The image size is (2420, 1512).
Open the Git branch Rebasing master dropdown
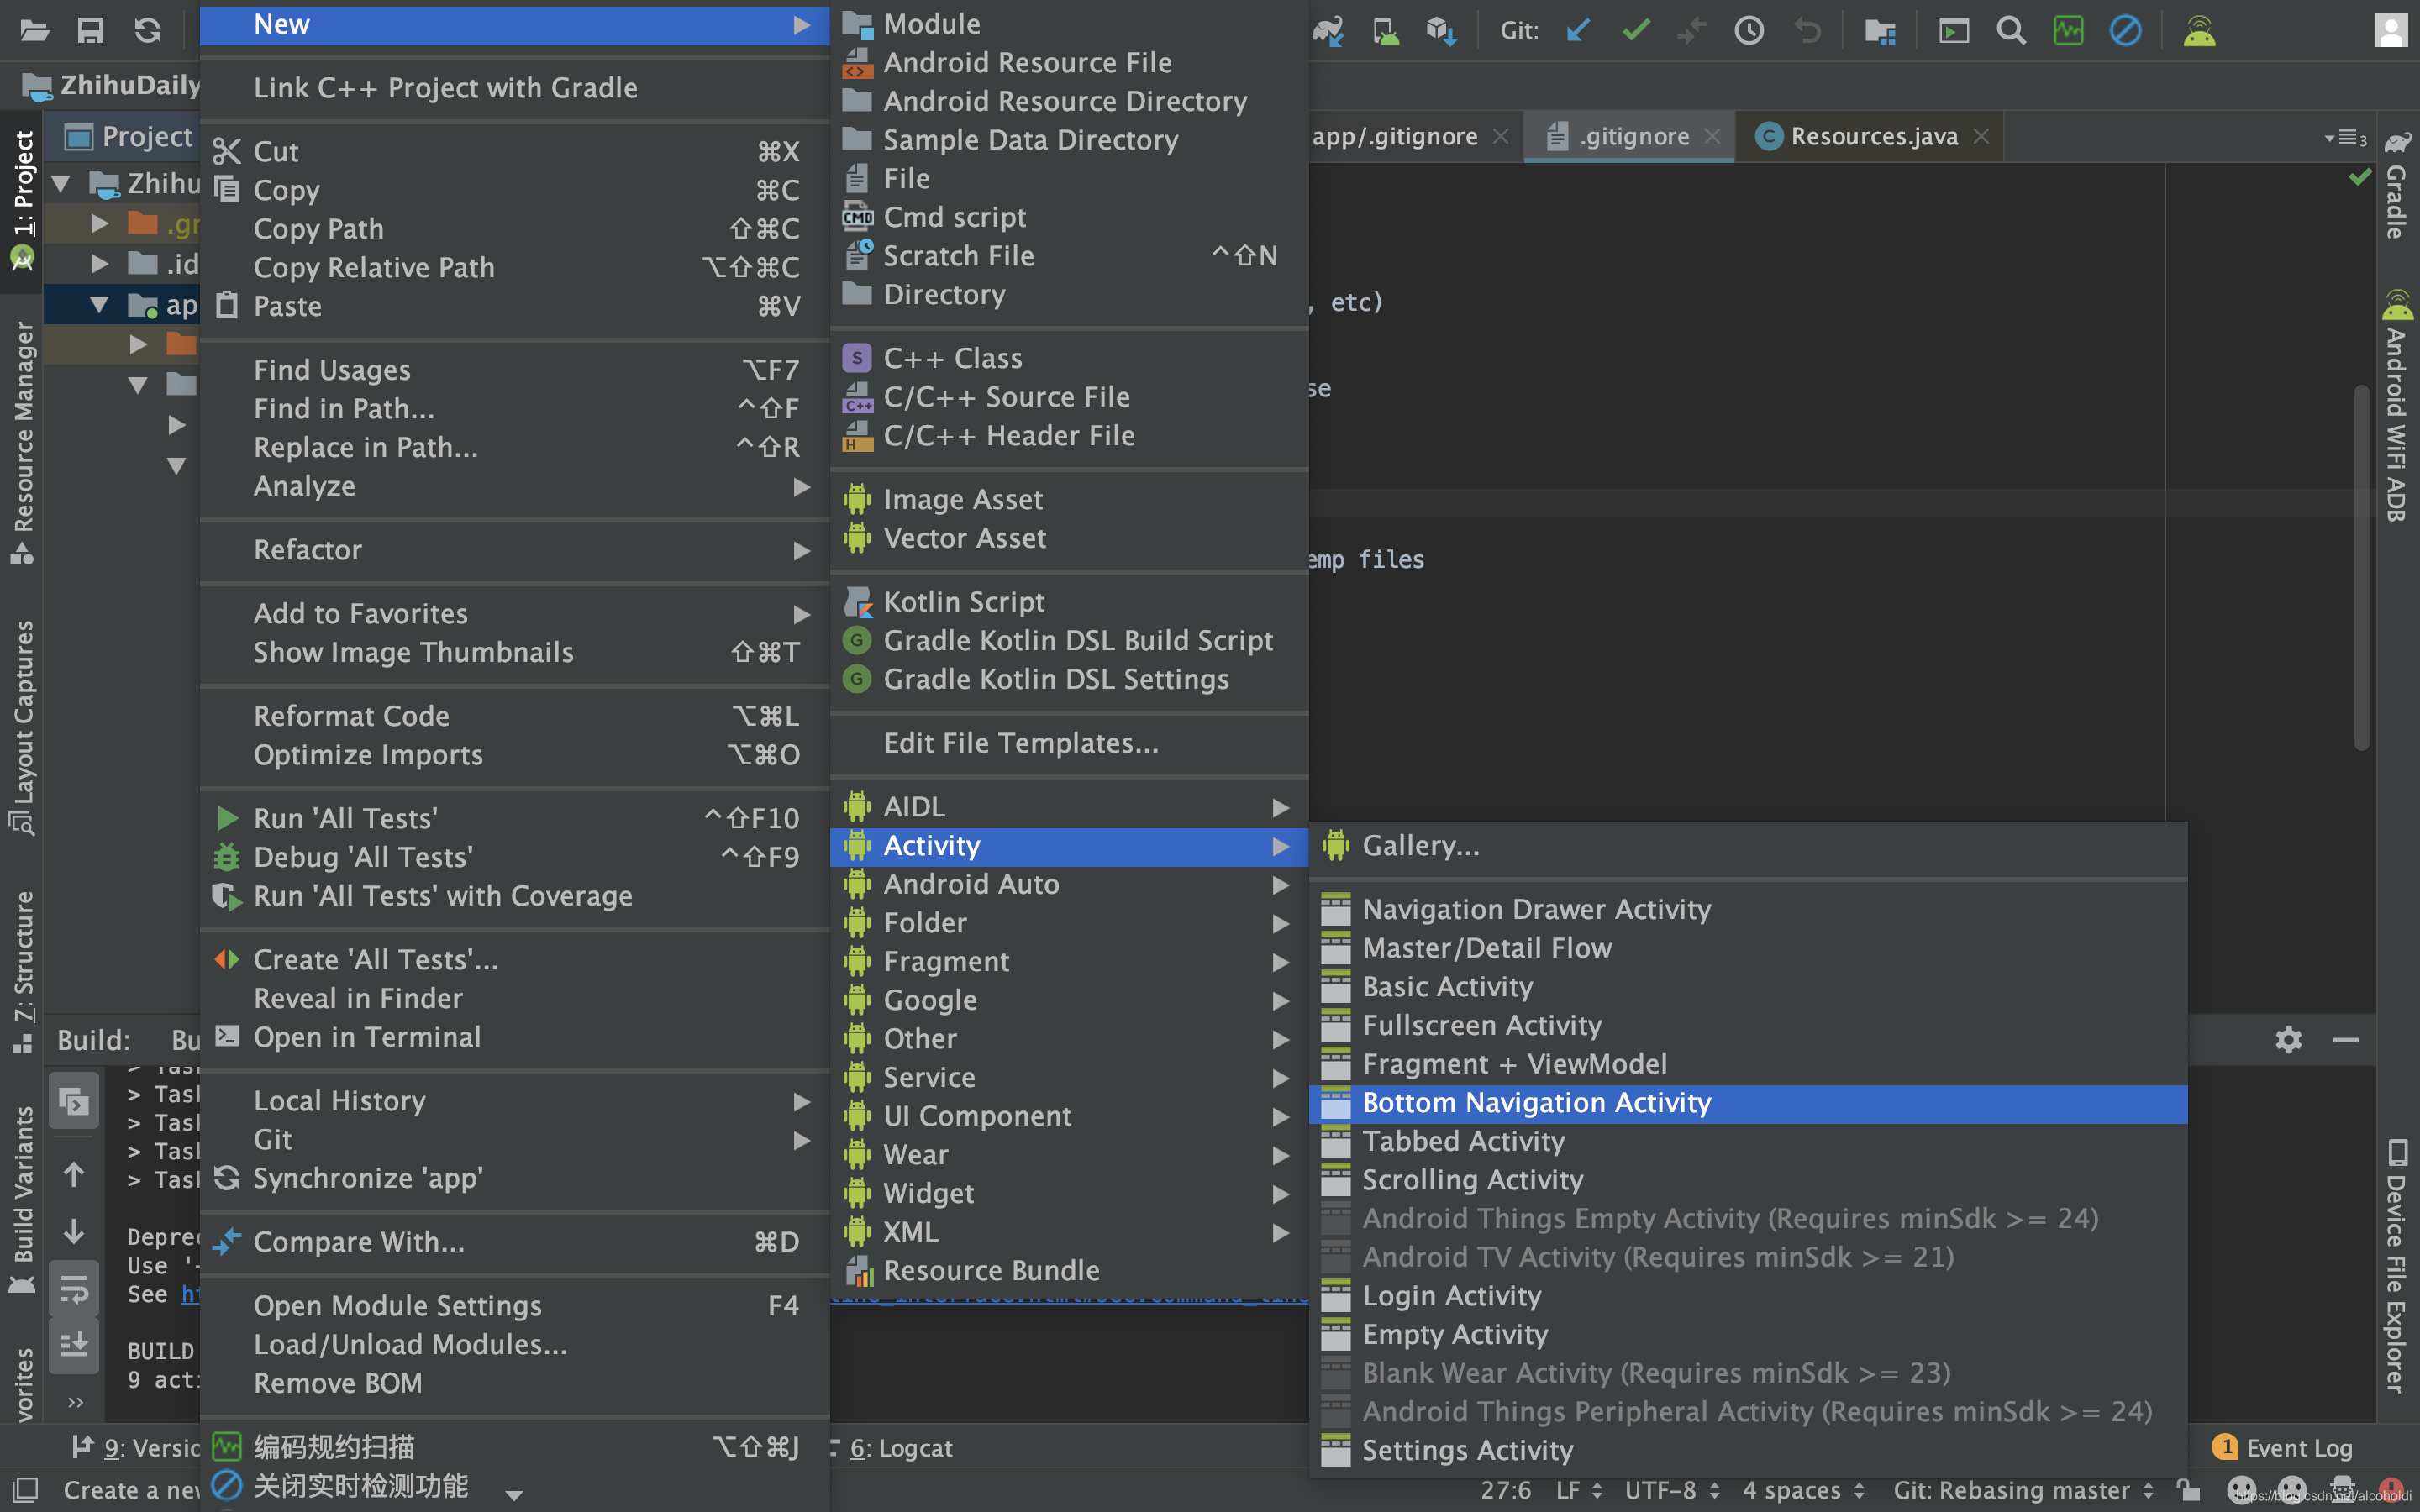pos(2023,1490)
